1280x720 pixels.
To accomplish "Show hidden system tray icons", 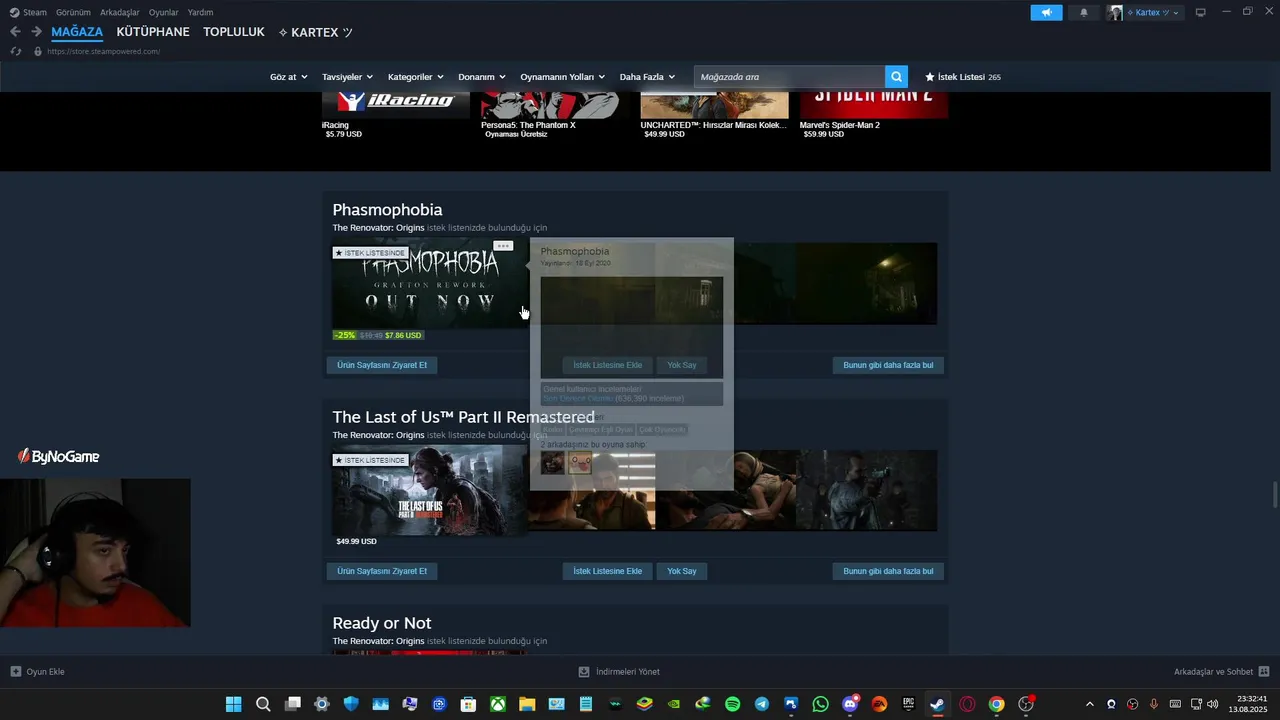I will pos(1090,704).
